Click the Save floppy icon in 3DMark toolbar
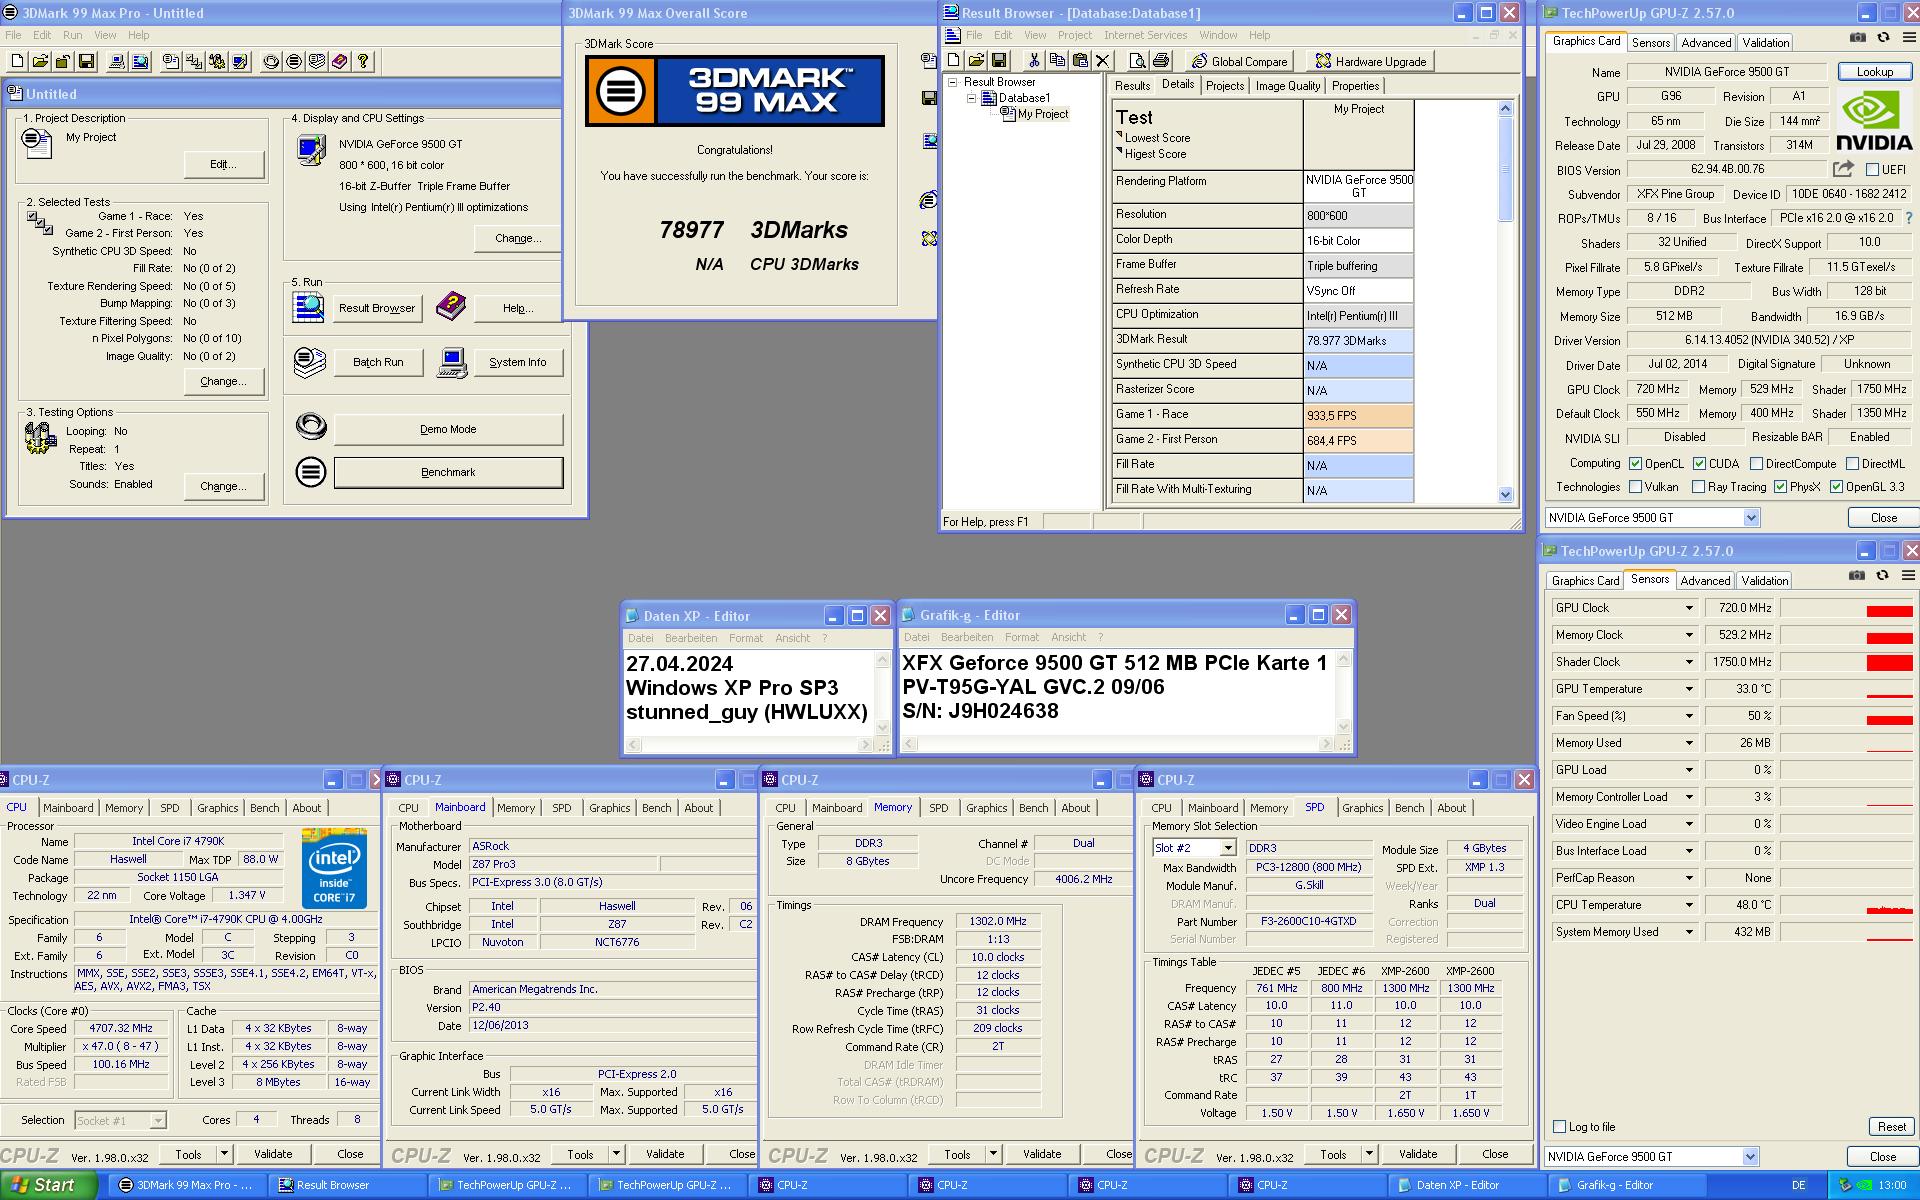The height and width of the screenshot is (1200, 1920). point(87,61)
